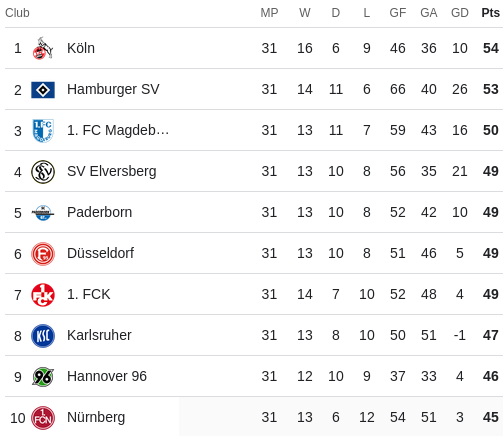Click the SV Elversberg circular emblem

[43, 172]
